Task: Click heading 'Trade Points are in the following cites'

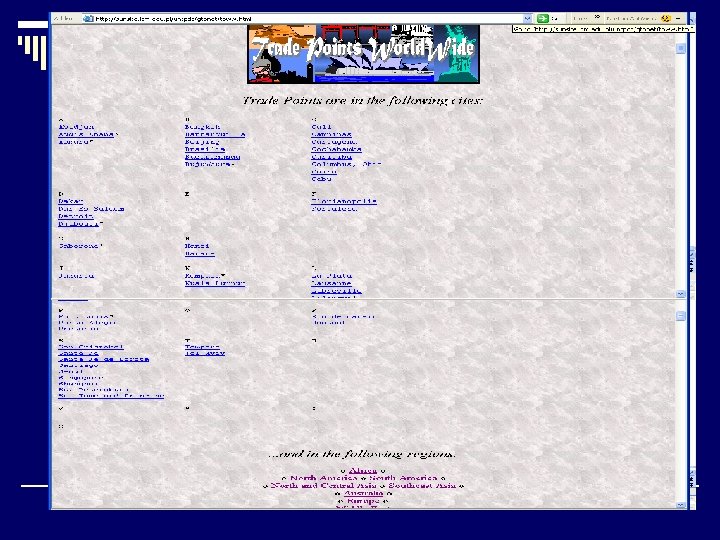Action: coord(363,101)
